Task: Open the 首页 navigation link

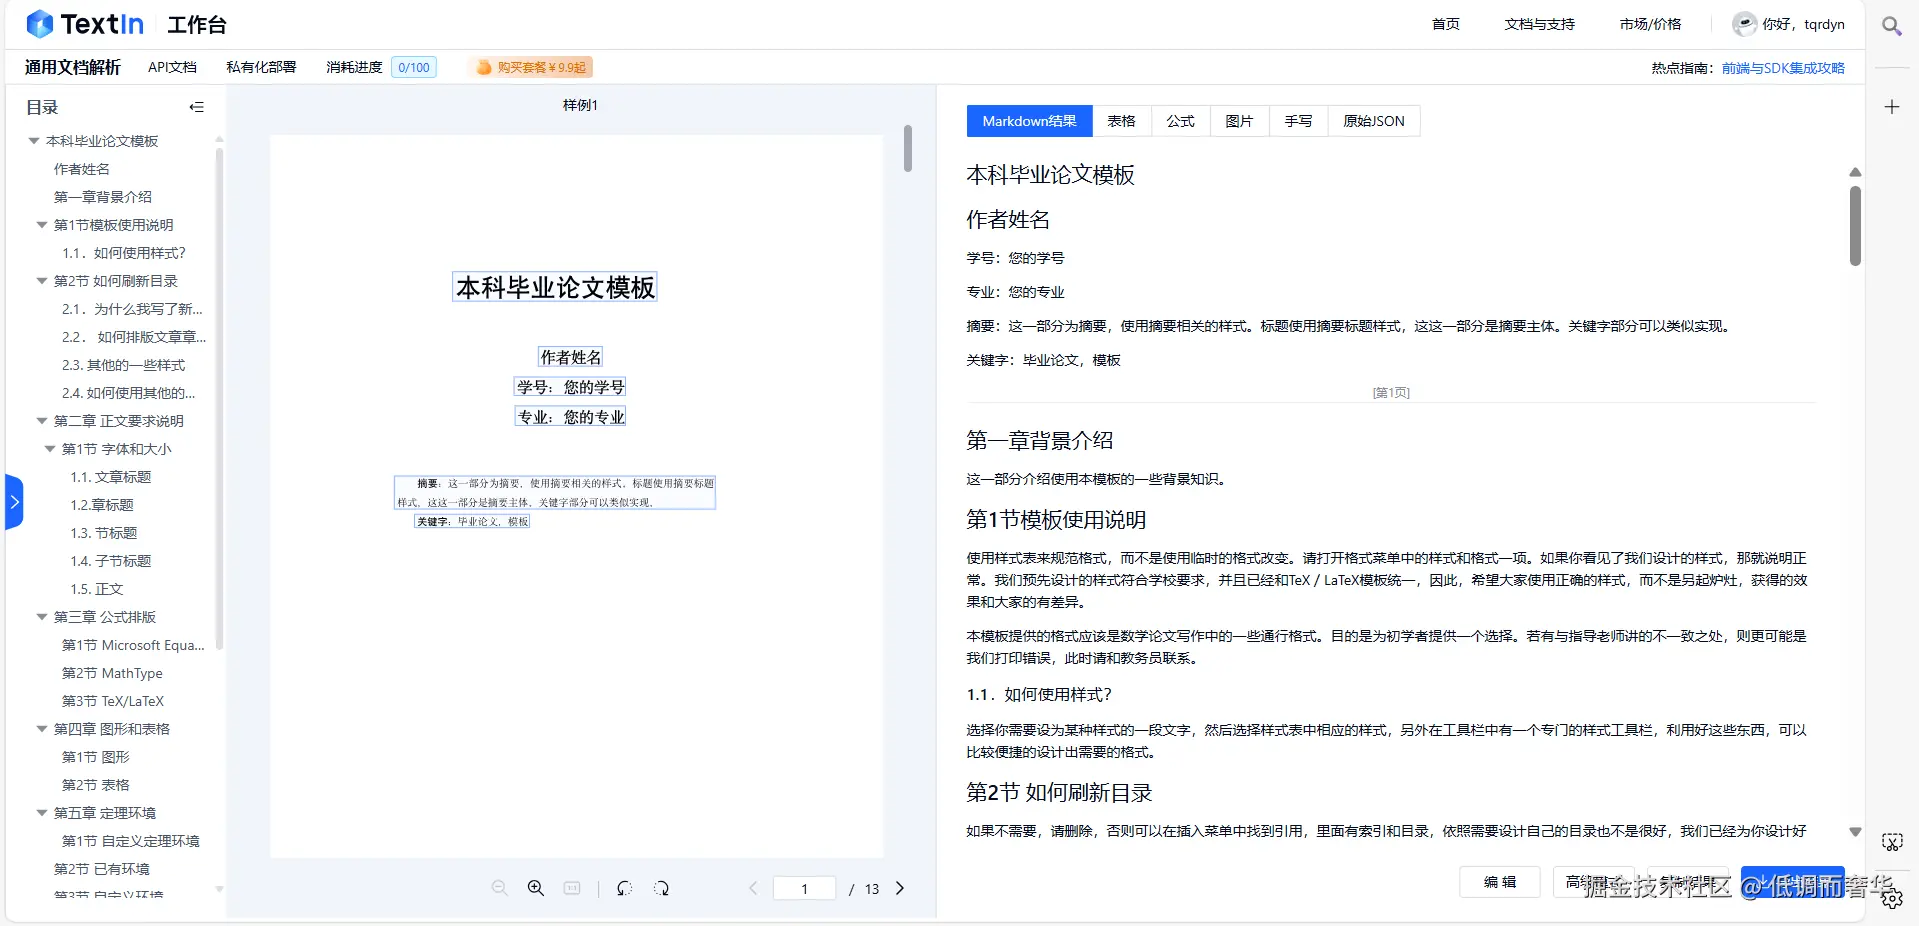Action: tap(1445, 24)
